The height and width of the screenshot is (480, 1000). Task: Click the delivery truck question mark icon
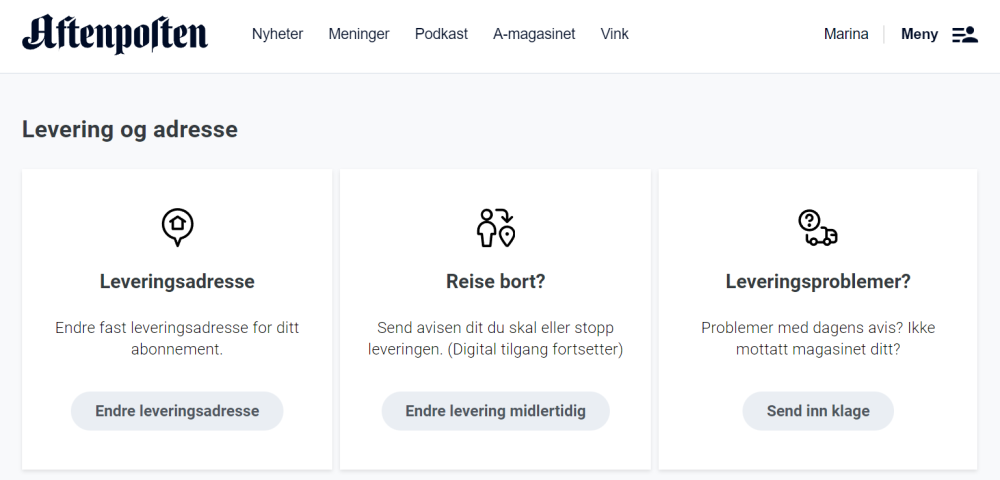(817, 227)
